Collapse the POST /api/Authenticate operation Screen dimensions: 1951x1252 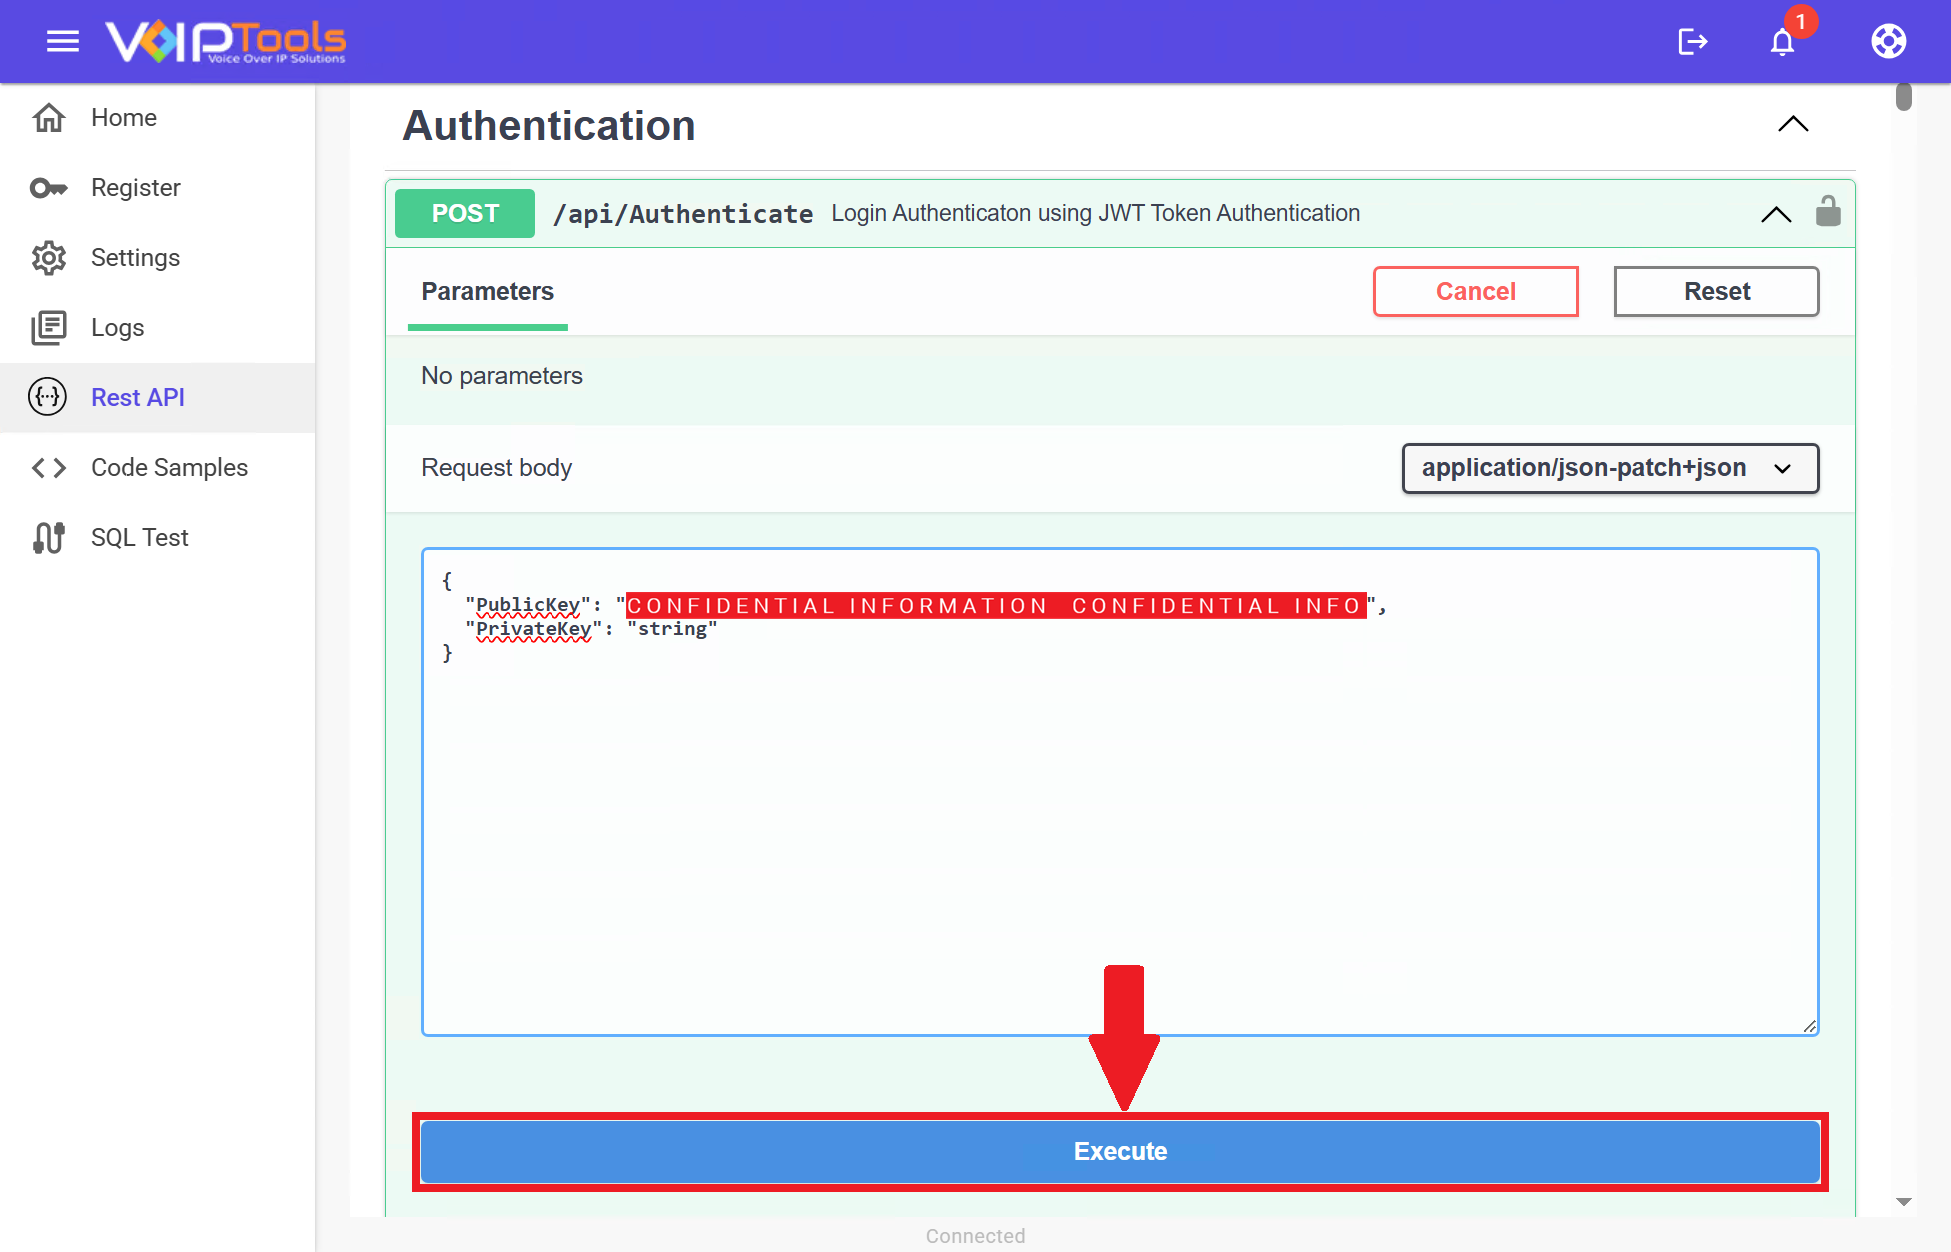(1776, 214)
